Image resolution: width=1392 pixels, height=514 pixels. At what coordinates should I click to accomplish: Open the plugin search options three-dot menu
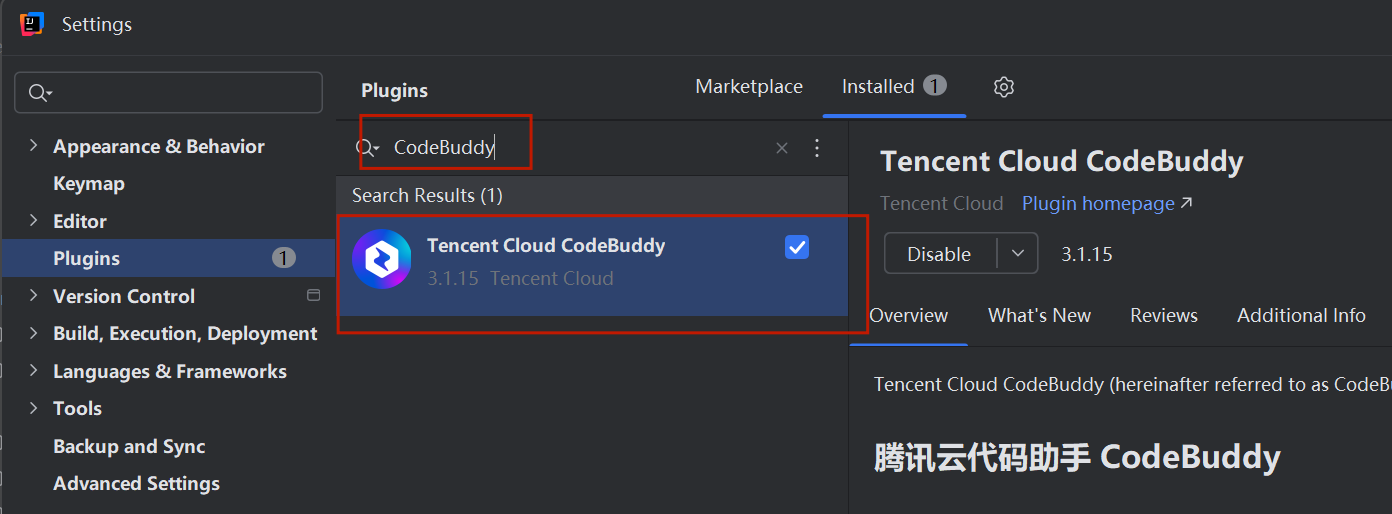[x=817, y=148]
